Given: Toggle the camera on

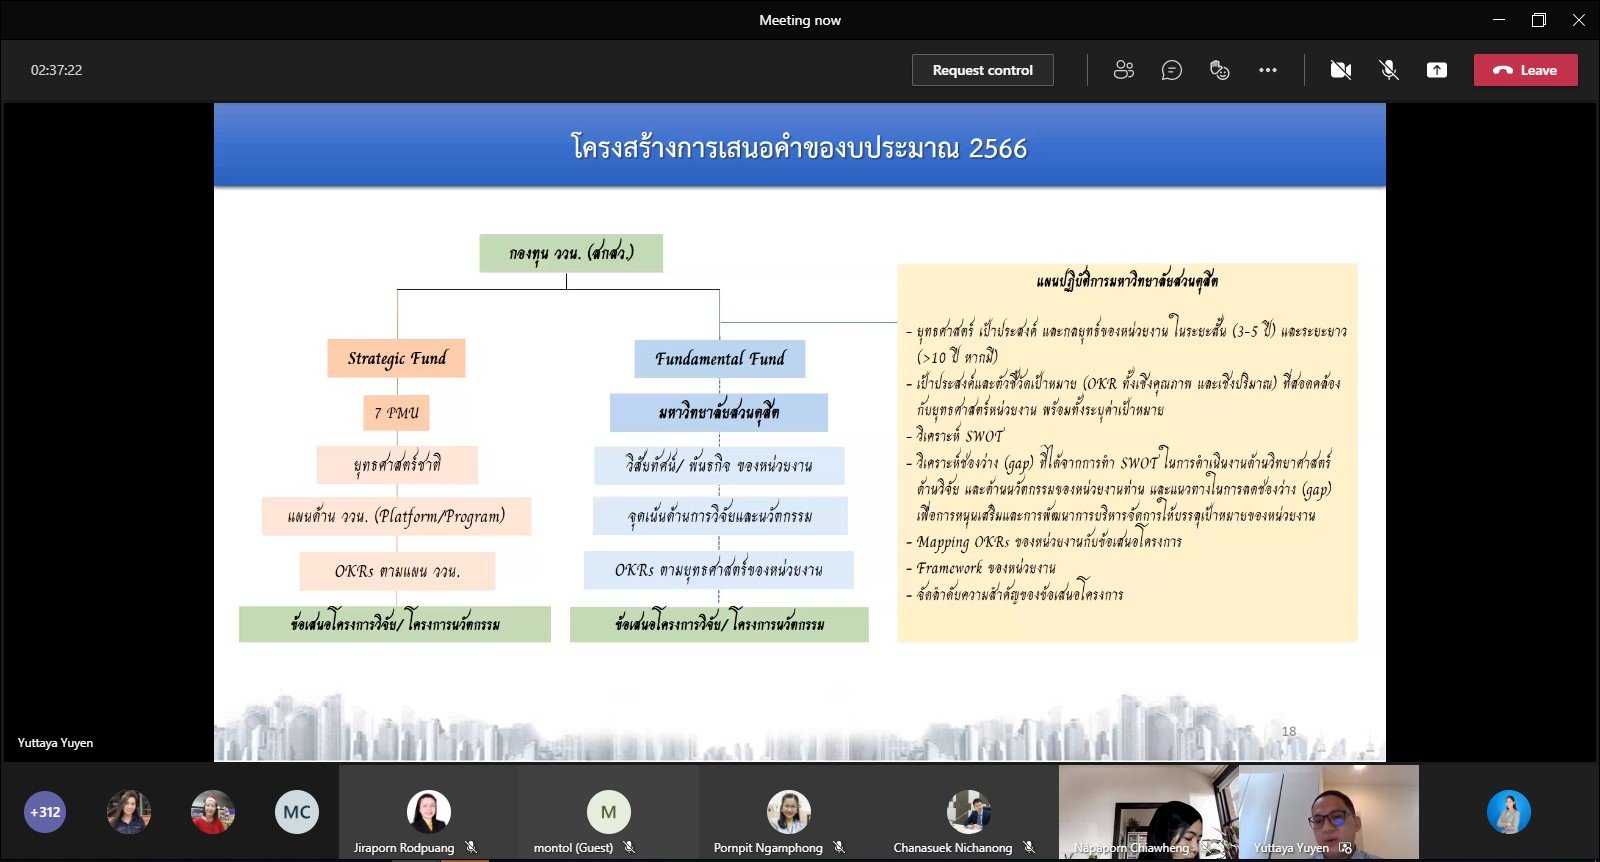Looking at the screenshot, I should pos(1340,70).
